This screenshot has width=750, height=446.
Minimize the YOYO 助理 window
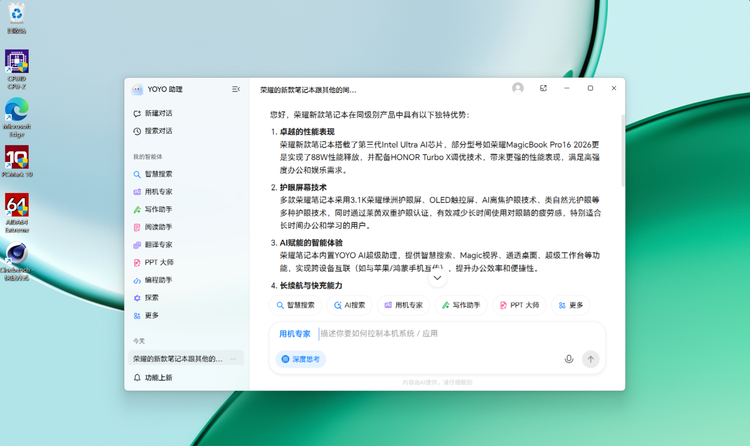567,88
